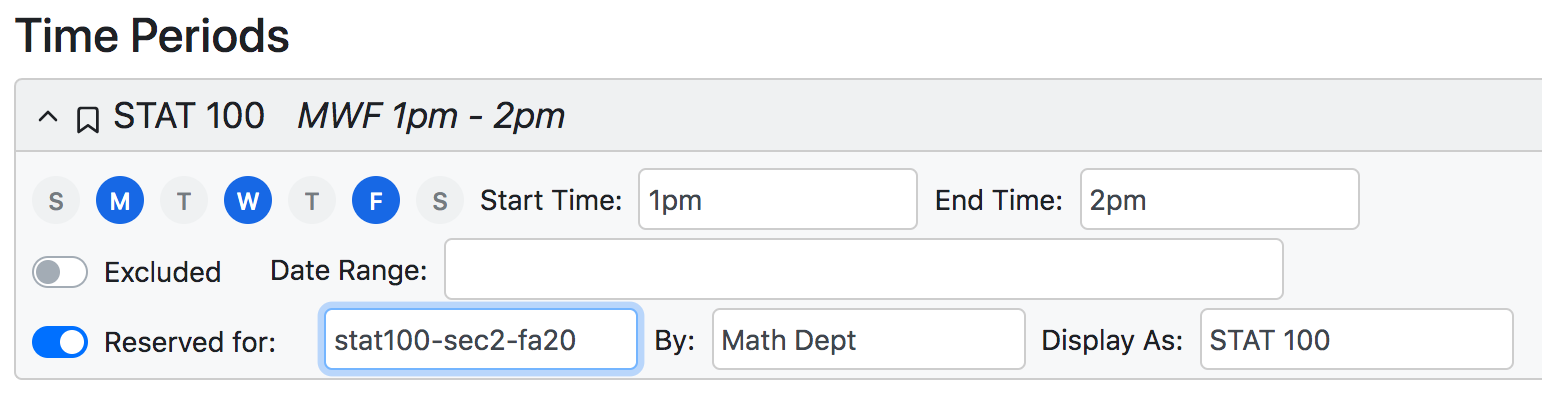Deselect the Friday day circle
The height and width of the screenshot is (394, 1542).
click(x=376, y=200)
